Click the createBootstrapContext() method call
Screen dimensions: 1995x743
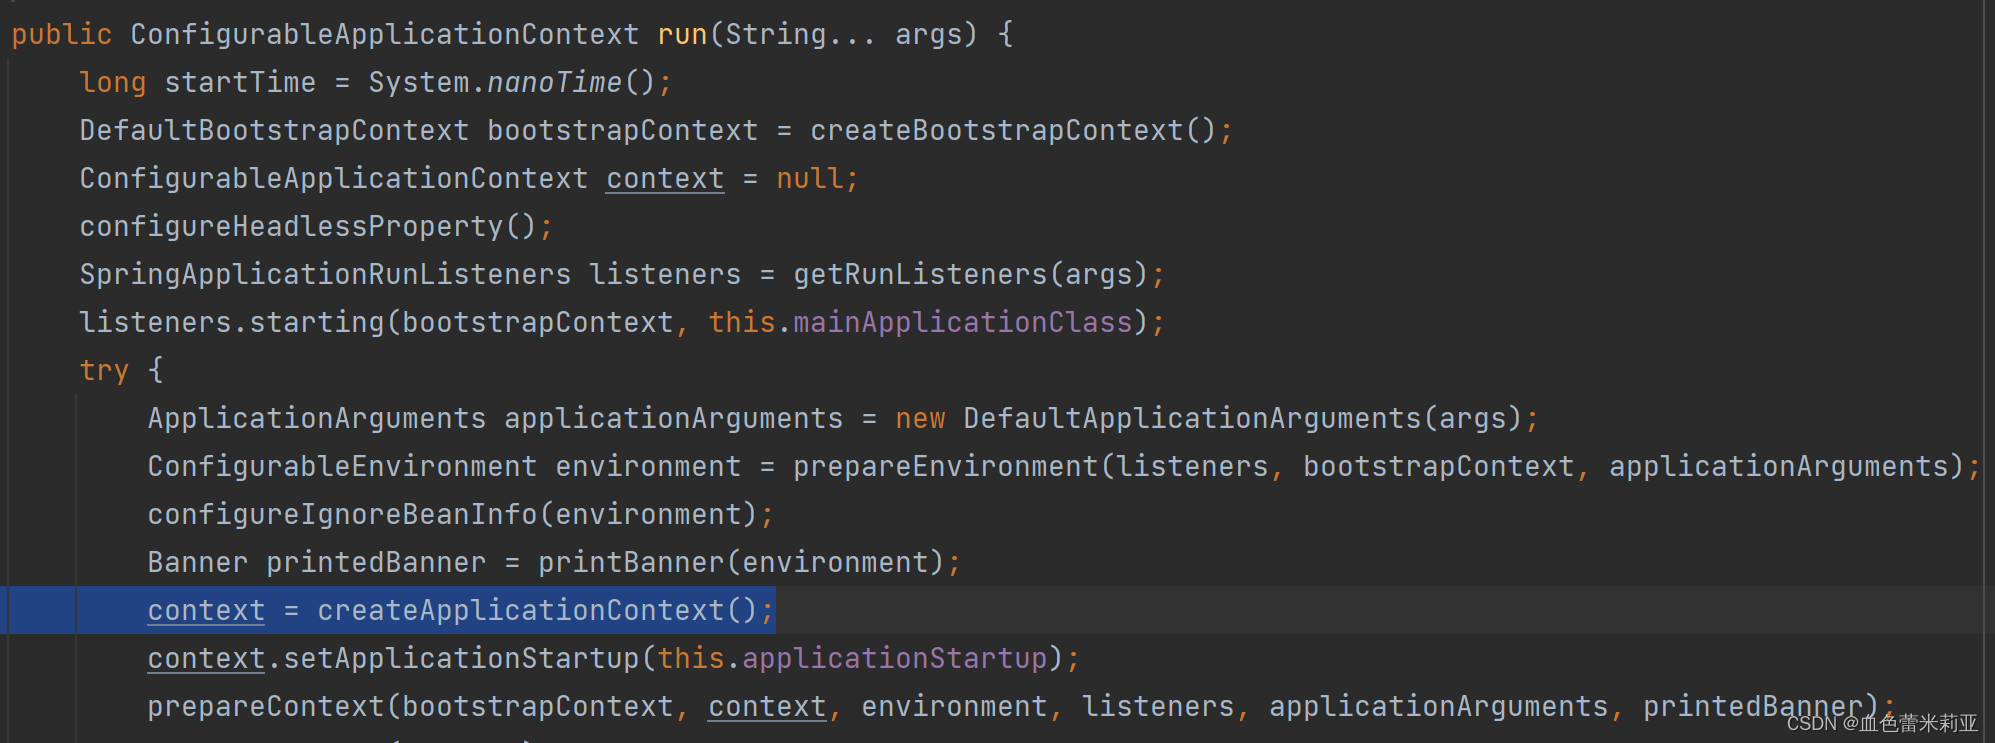click(x=1013, y=130)
